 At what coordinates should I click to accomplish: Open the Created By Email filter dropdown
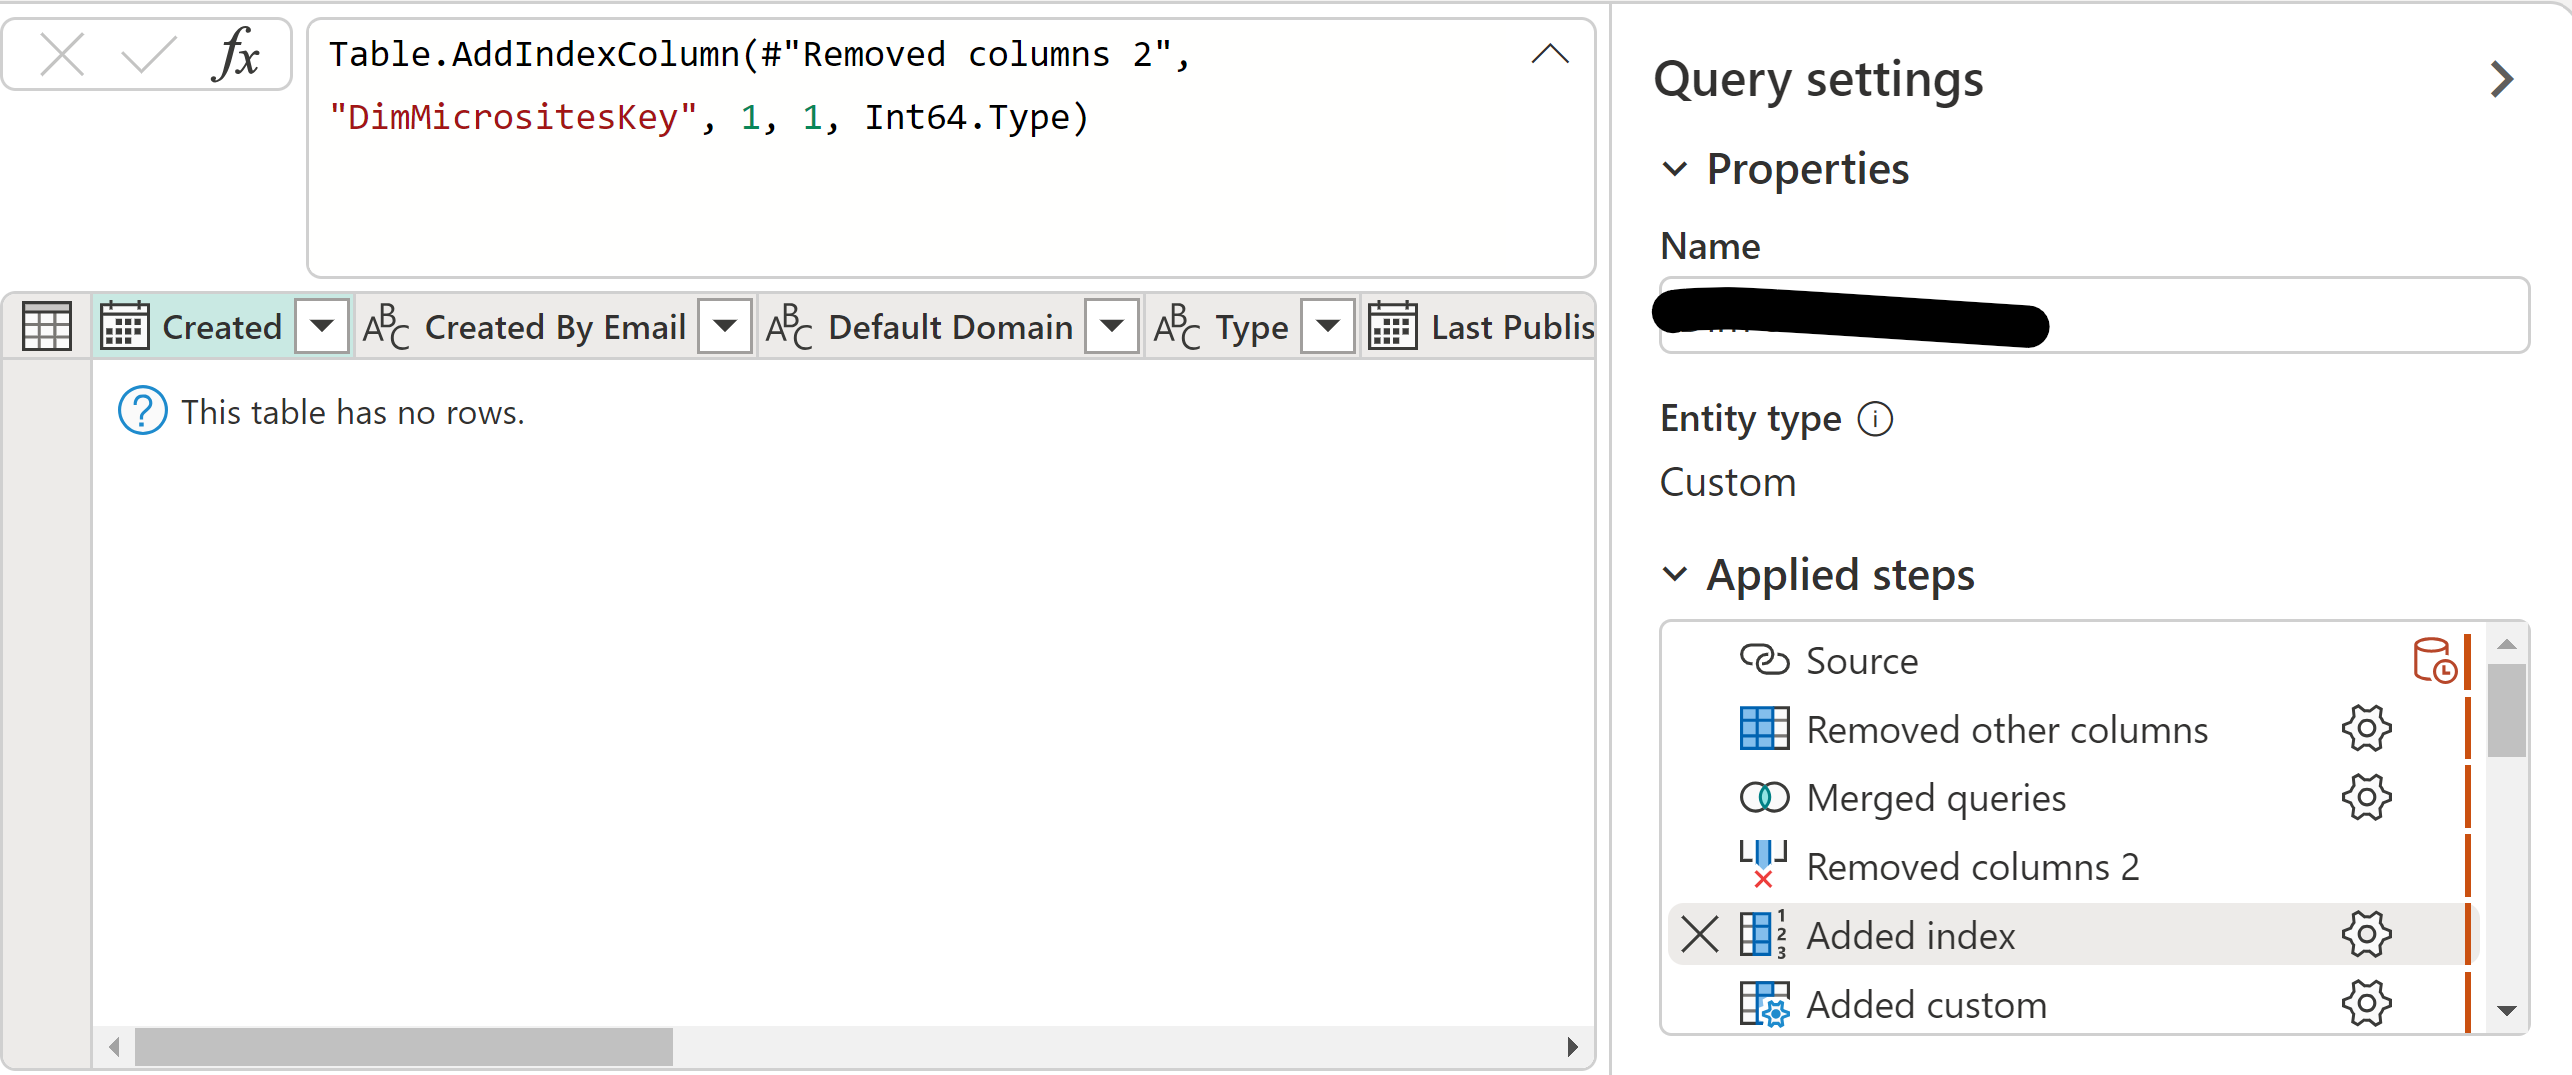(x=725, y=326)
